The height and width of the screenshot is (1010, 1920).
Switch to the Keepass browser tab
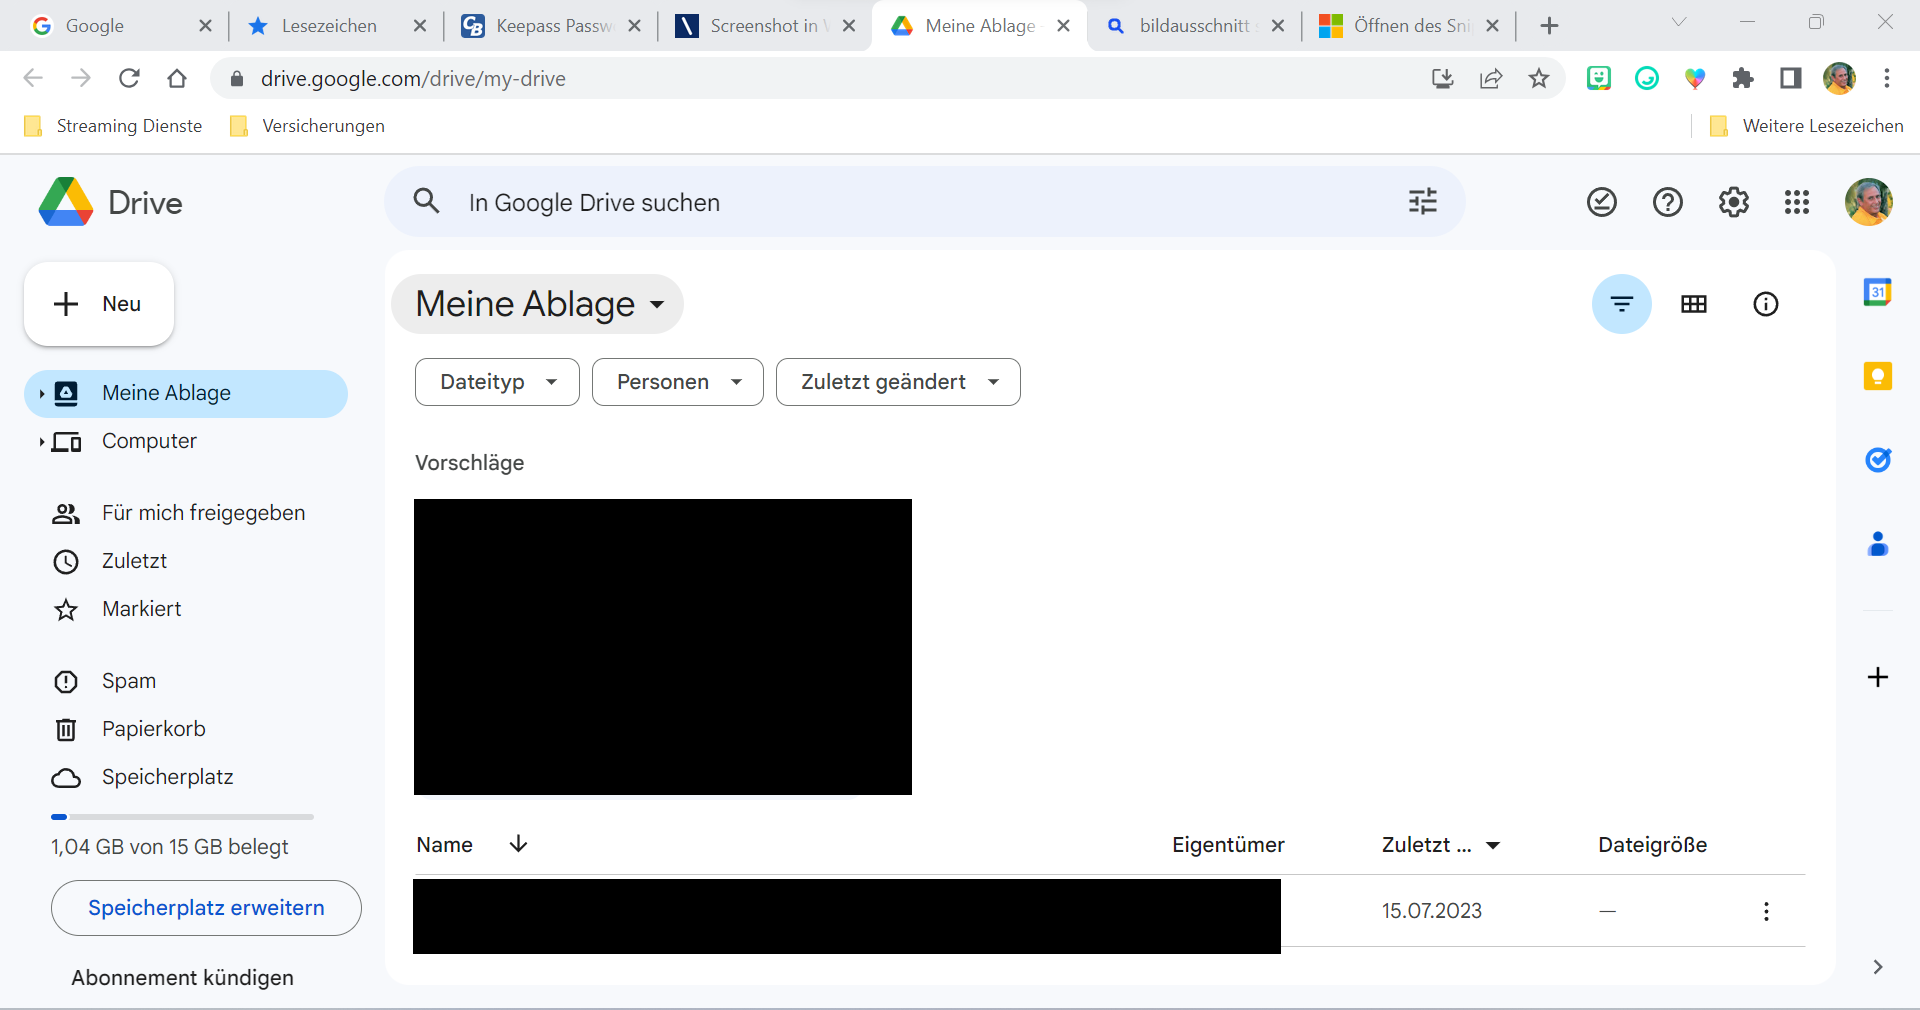(545, 25)
